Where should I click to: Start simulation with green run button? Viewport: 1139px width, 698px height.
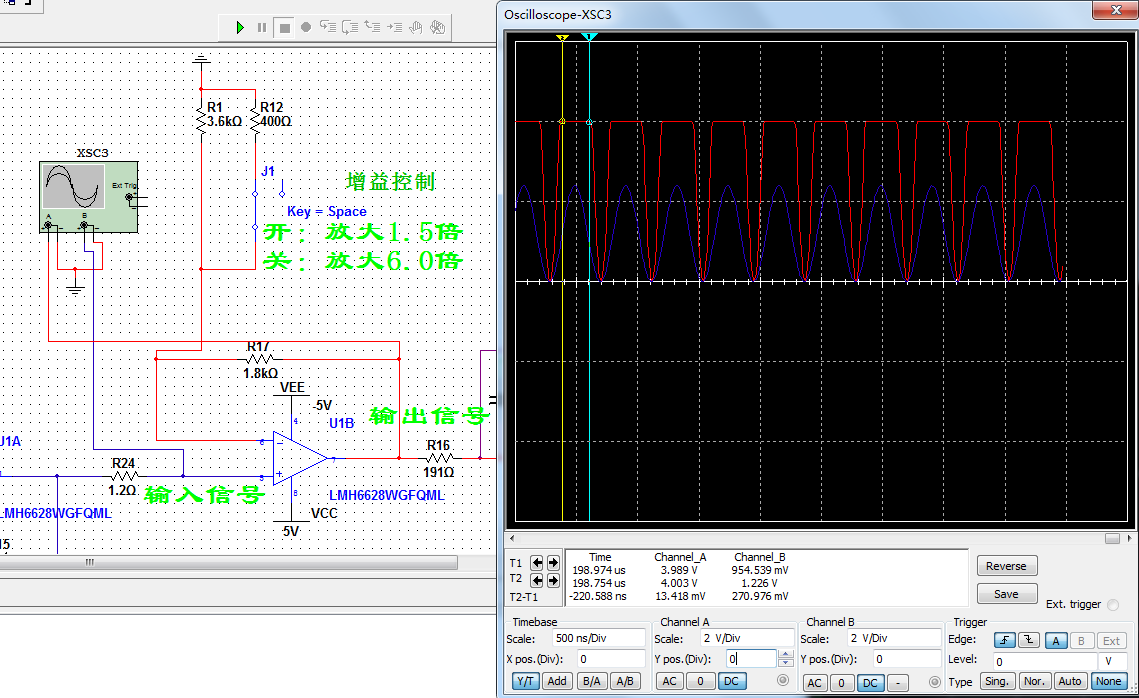(240, 27)
